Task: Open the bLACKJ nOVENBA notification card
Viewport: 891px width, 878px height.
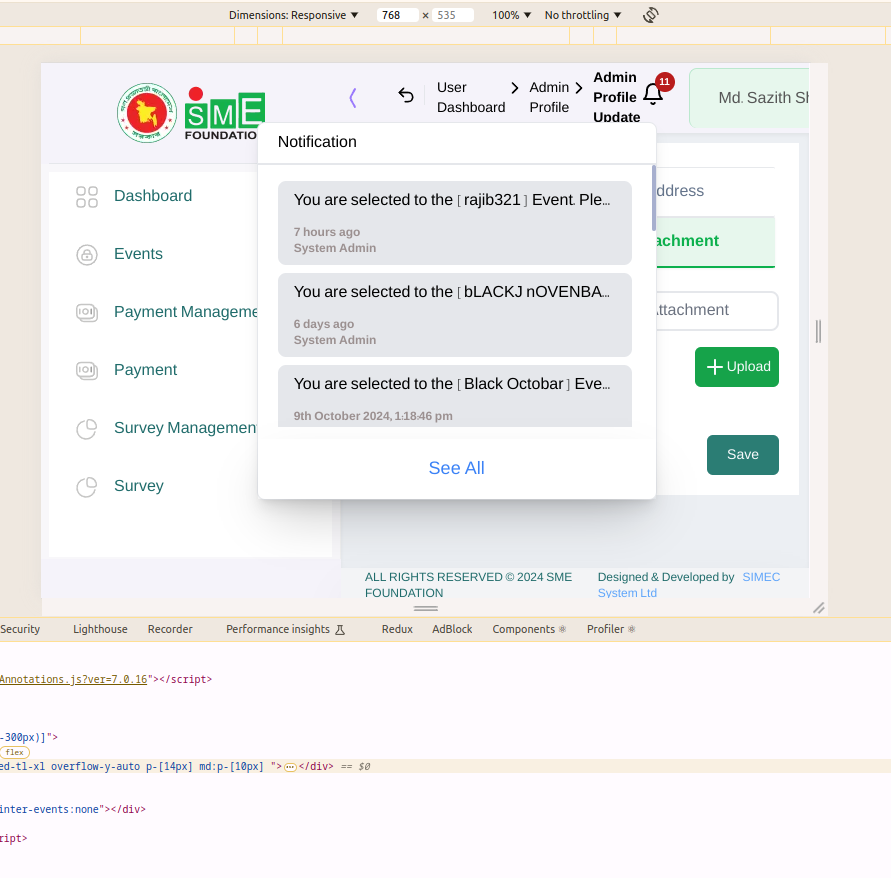Action: click(455, 315)
